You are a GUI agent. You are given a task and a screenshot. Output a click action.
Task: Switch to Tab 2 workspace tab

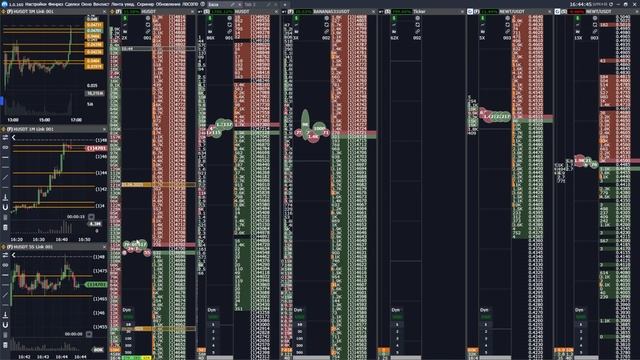pos(250,4)
